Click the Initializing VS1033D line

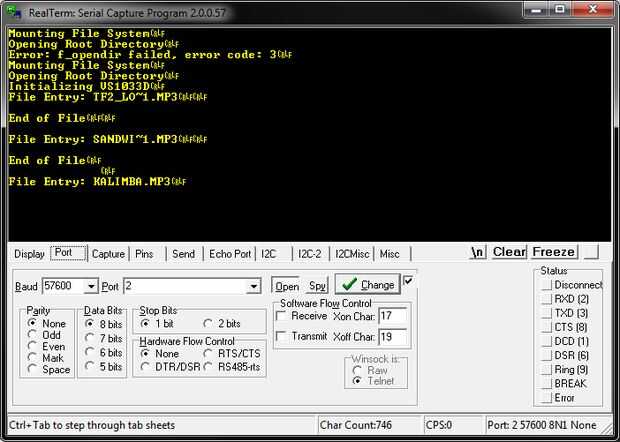[87, 86]
